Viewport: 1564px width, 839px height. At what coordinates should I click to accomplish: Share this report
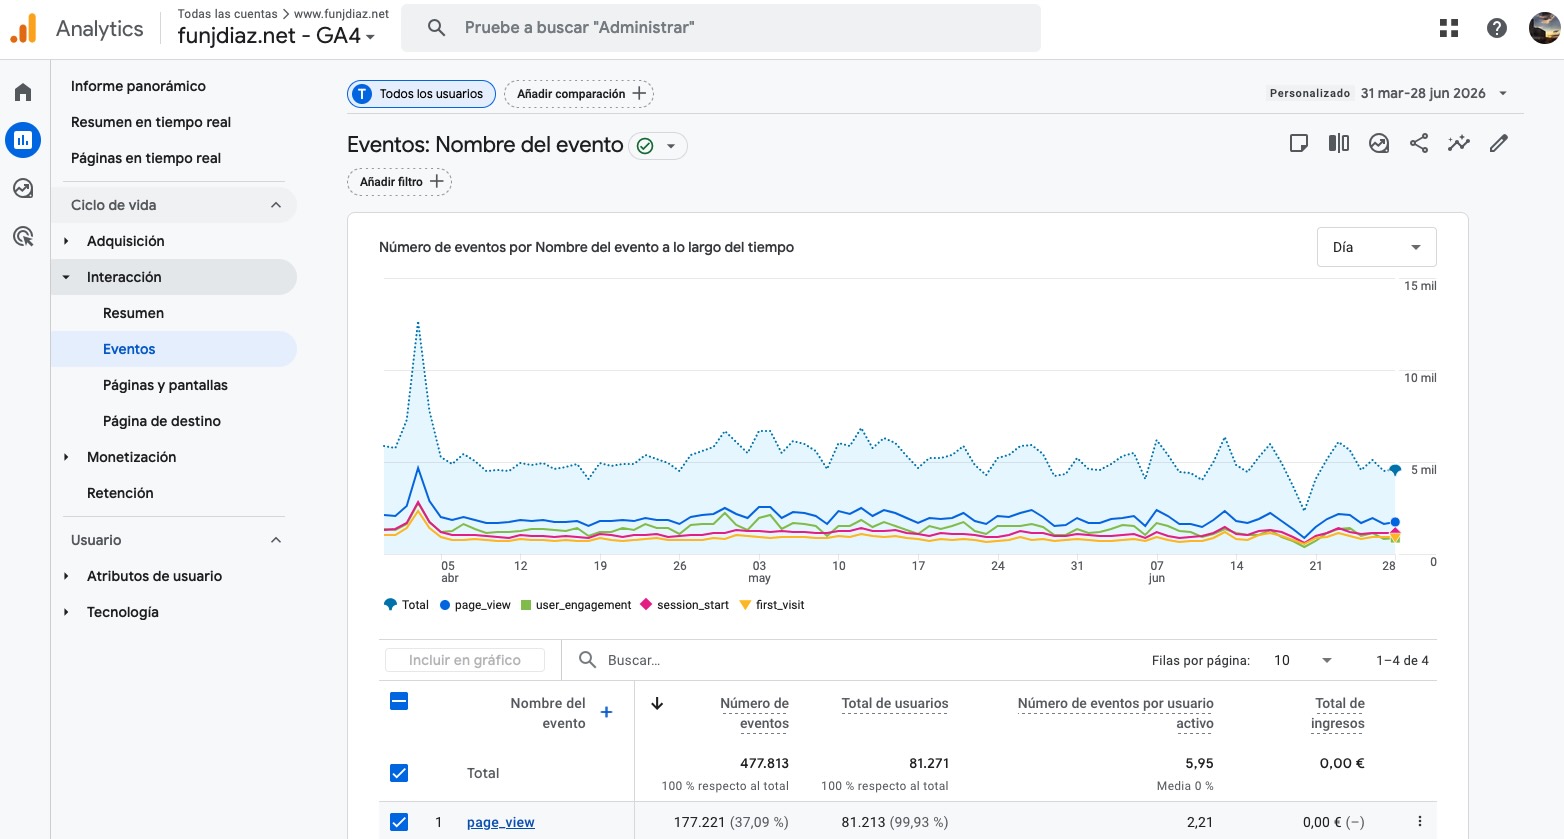pyautogui.click(x=1419, y=143)
